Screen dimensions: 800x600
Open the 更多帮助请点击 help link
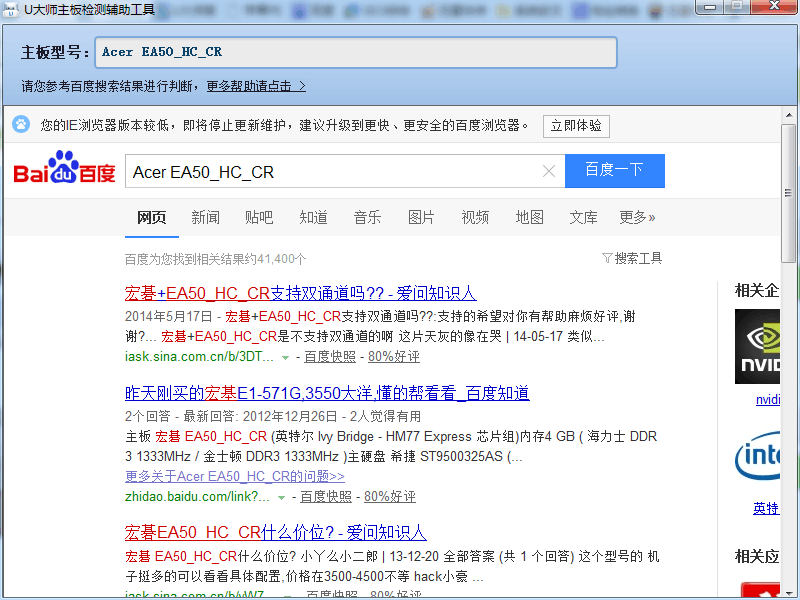(256, 86)
